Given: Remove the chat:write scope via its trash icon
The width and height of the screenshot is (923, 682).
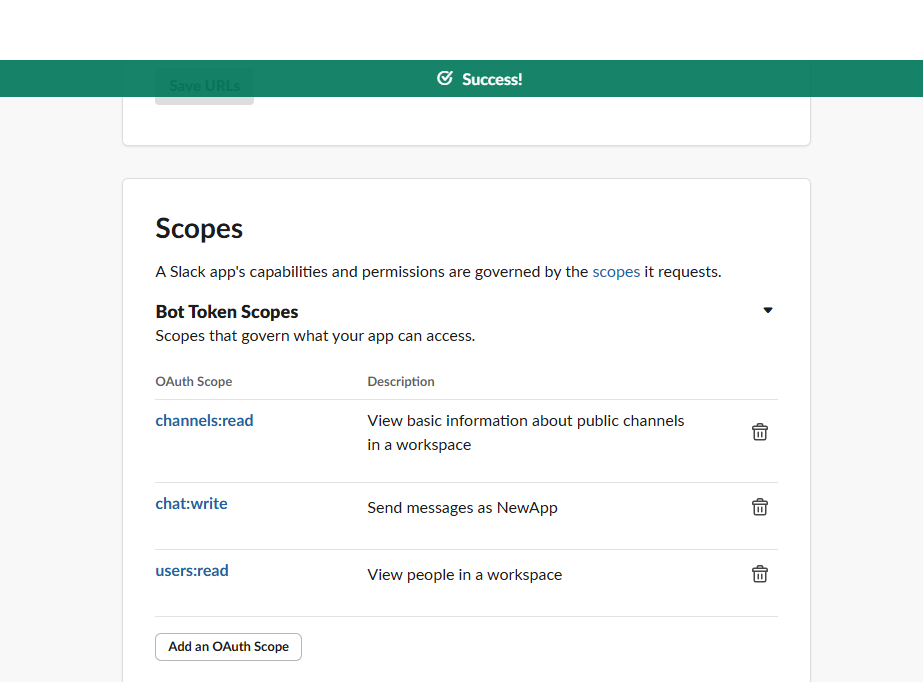Looking at the screenshot, I should (760, 507).
